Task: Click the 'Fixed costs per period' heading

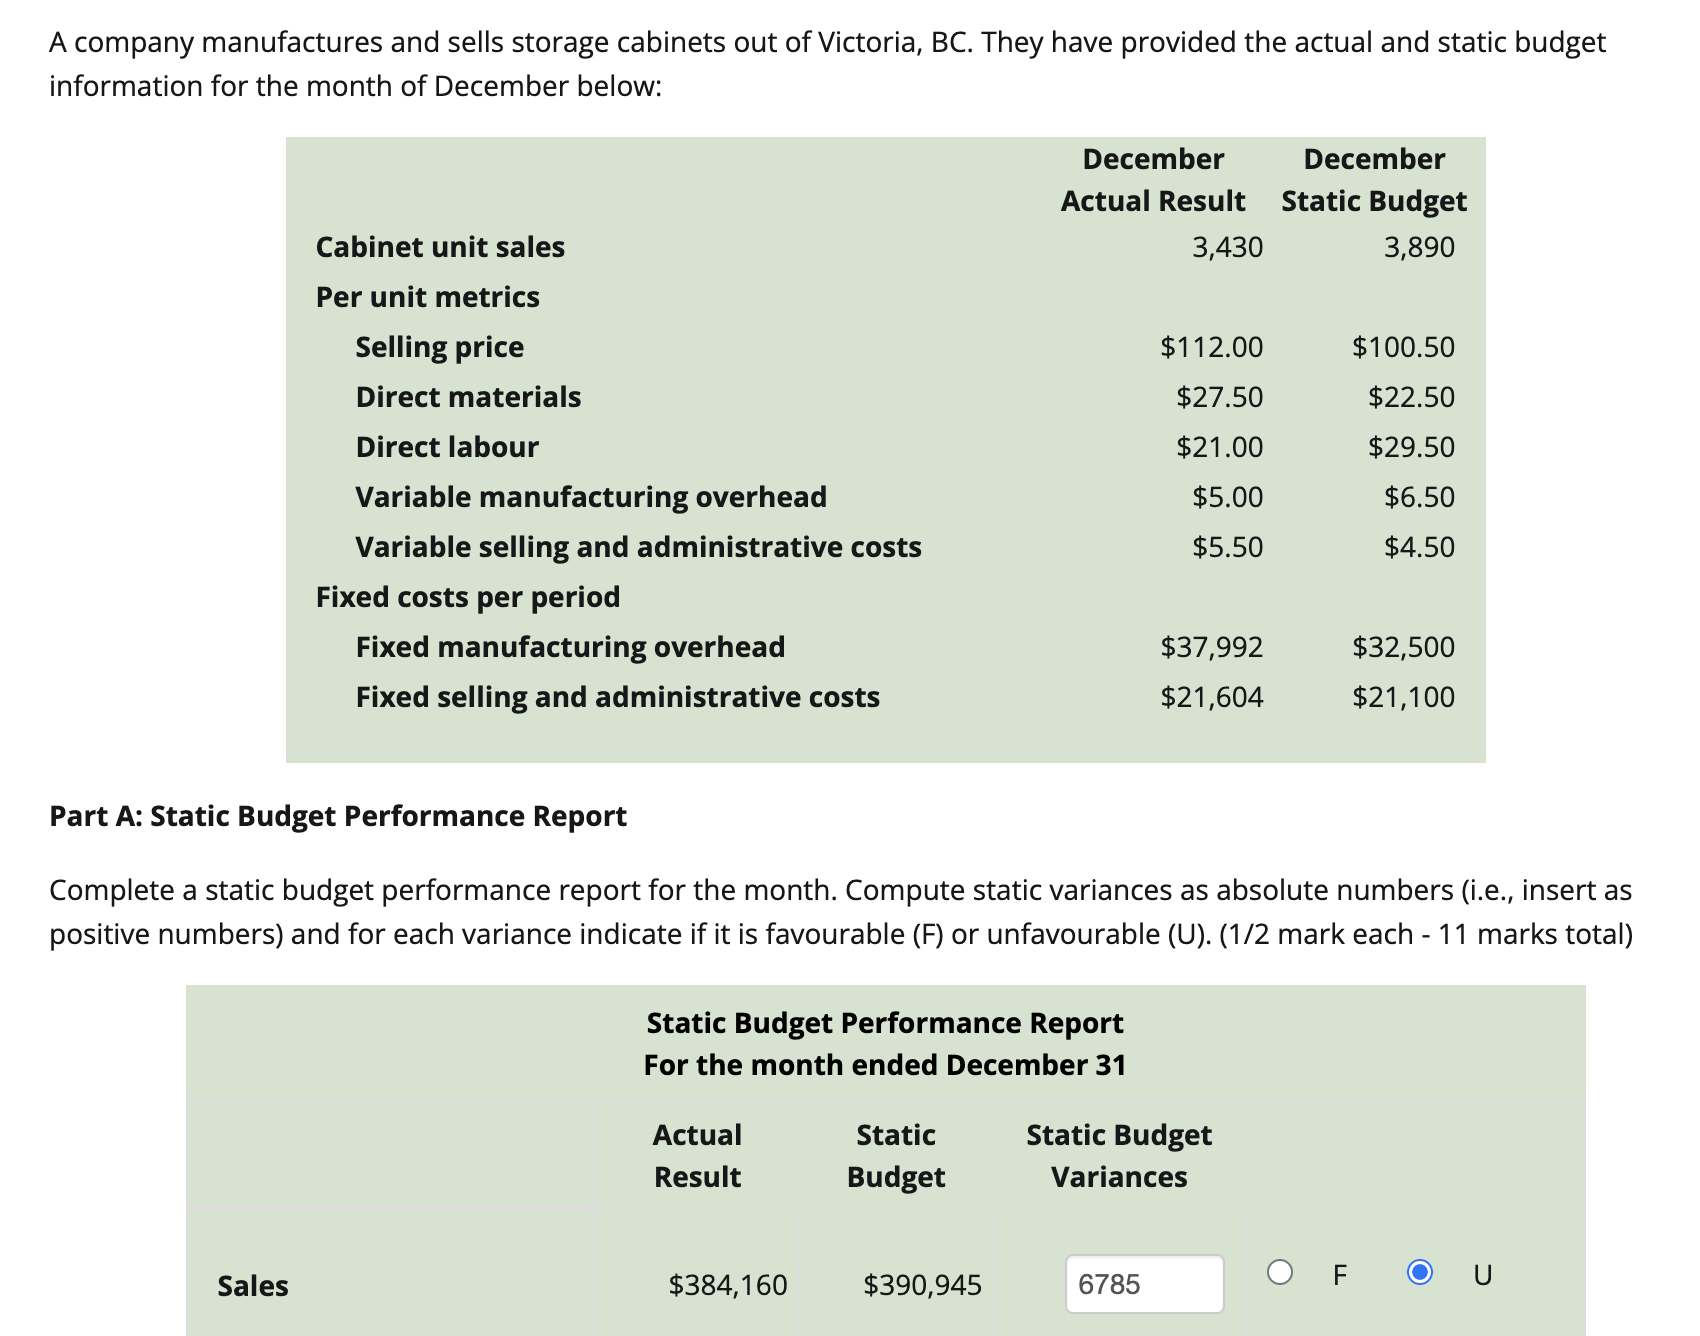Action: click(x=468, y=597)
